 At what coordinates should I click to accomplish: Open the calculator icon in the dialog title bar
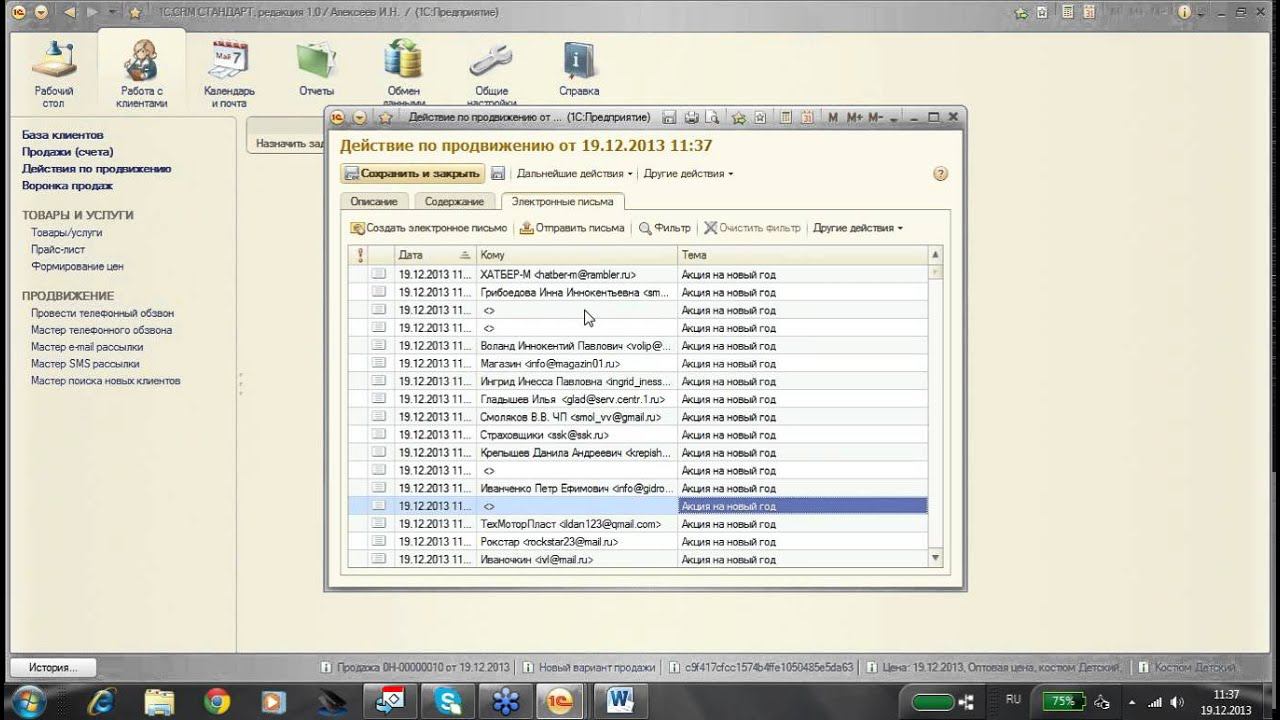786,118
